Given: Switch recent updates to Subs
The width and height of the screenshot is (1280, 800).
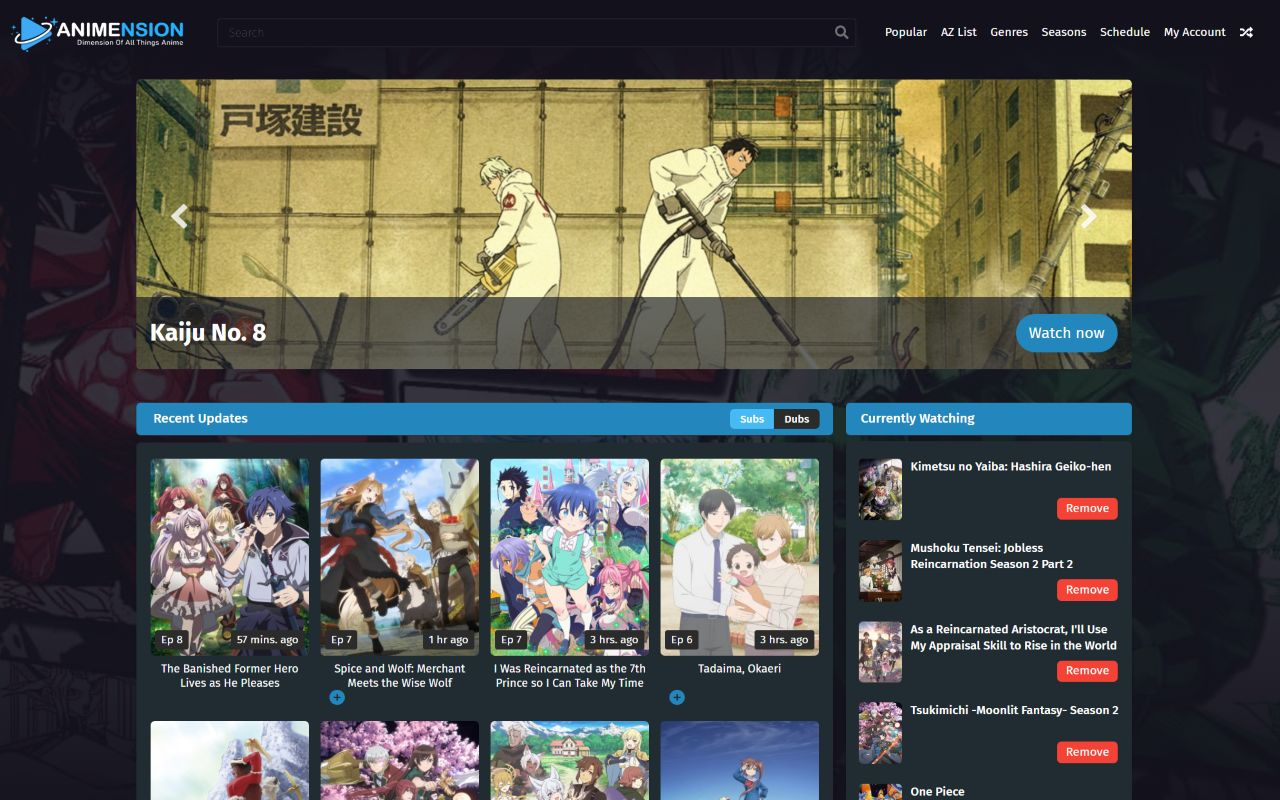Looking at the screenshot, I should 752,419.
